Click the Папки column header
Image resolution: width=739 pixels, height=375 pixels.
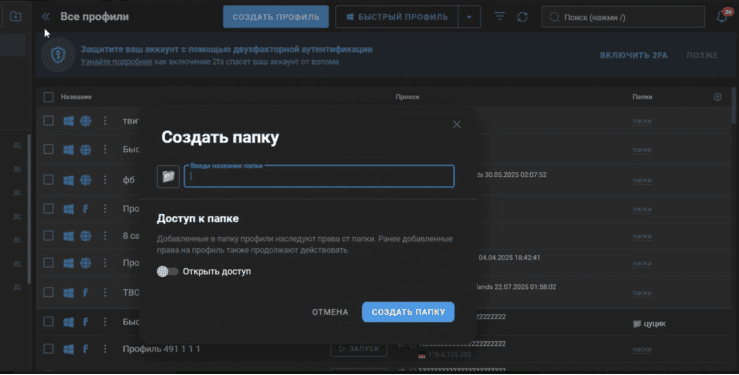[x=642, y=97]
